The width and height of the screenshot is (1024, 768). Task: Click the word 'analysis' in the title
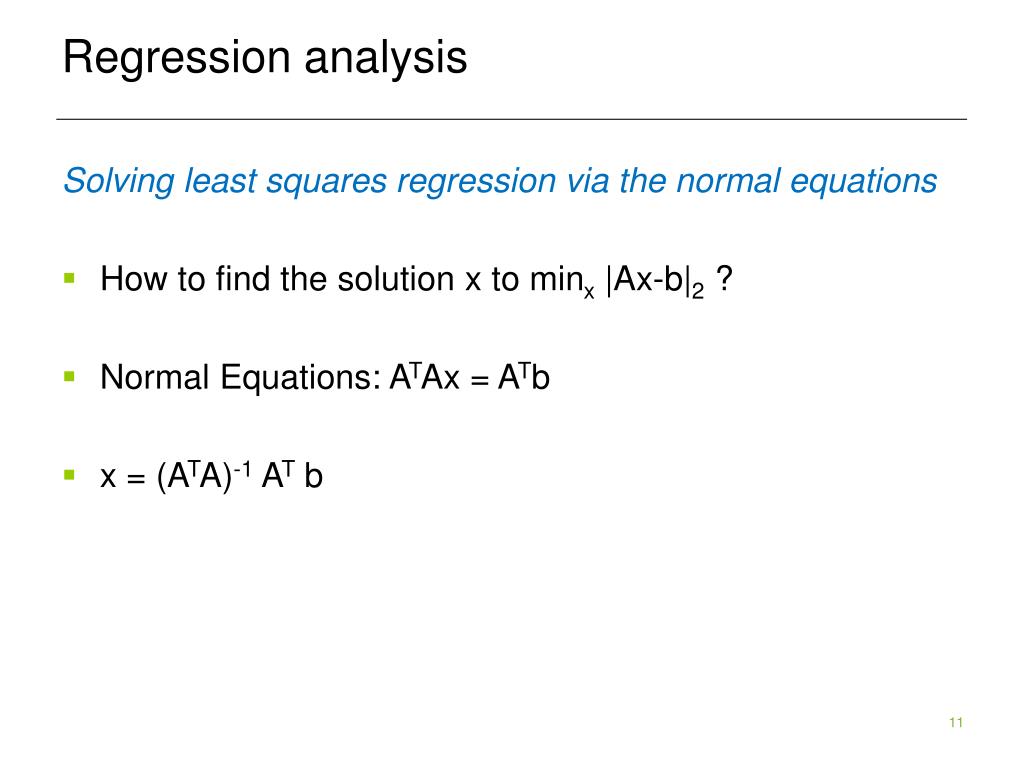(386, 59)
